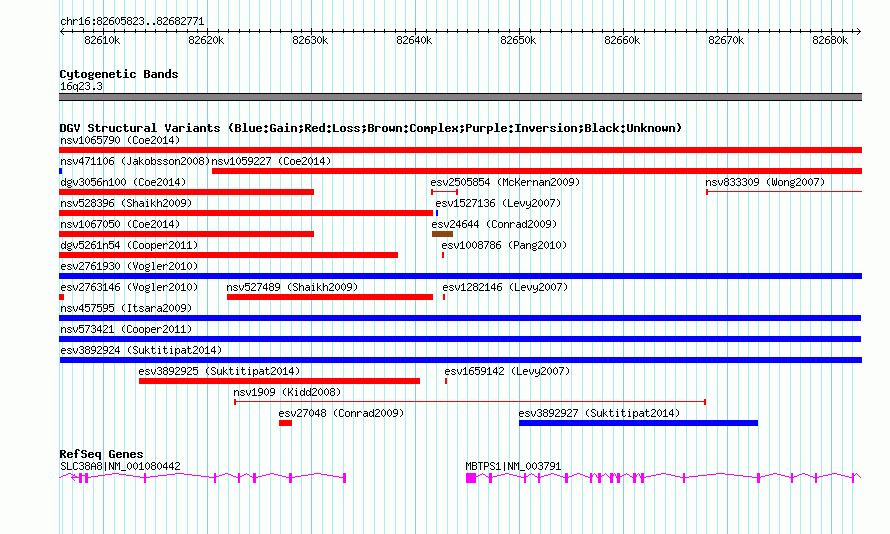Open the nsv527489 (Shaikh2009) label
The width and height of the screenshot is (890, 534).
pos(292,287)
